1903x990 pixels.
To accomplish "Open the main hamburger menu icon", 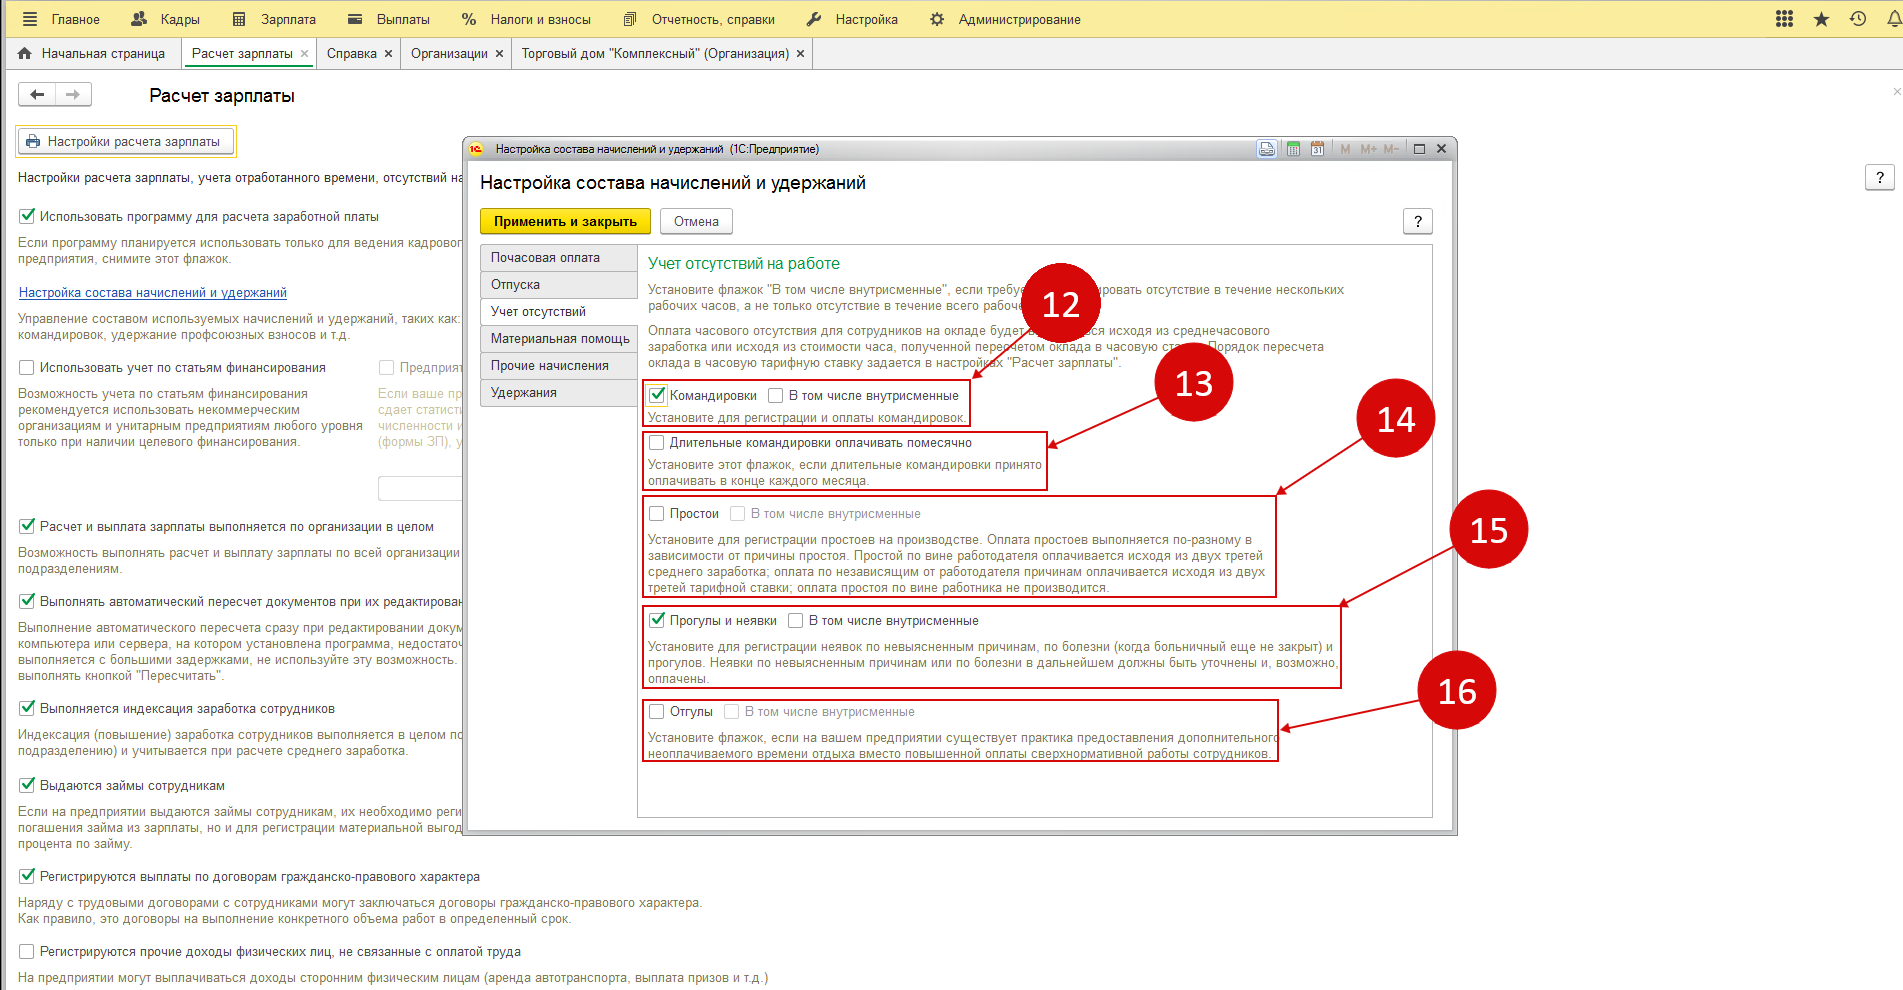I will [x=29, y=19].
